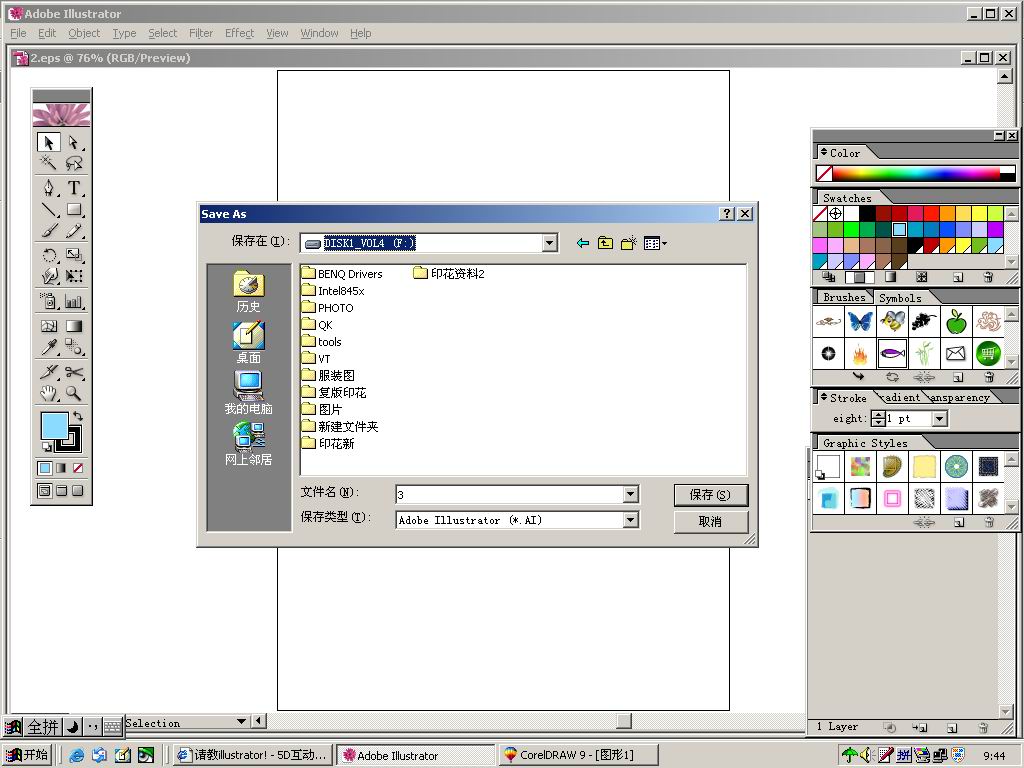
Task: Pick the blue butterfly symbol
Action: (860, 321)
